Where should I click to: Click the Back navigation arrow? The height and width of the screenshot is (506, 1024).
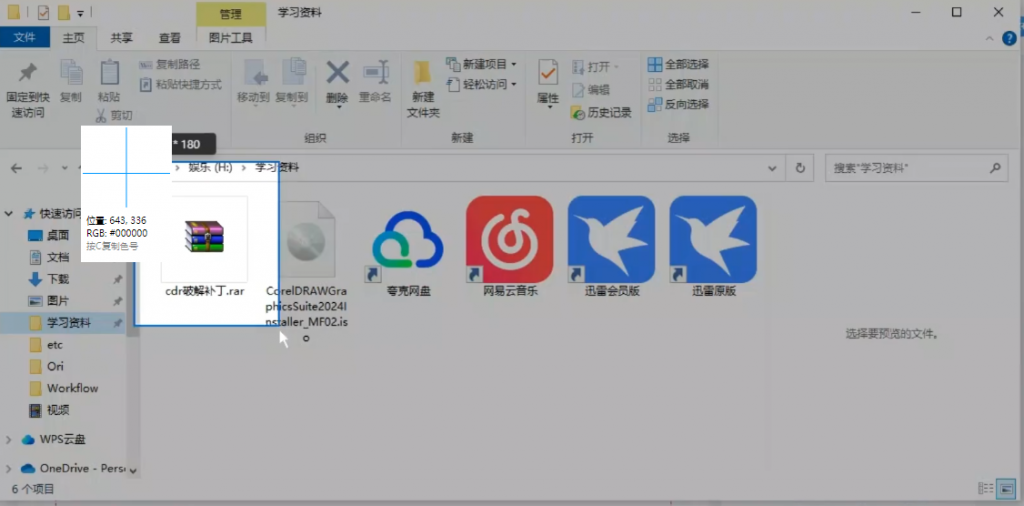coord(16,168)
